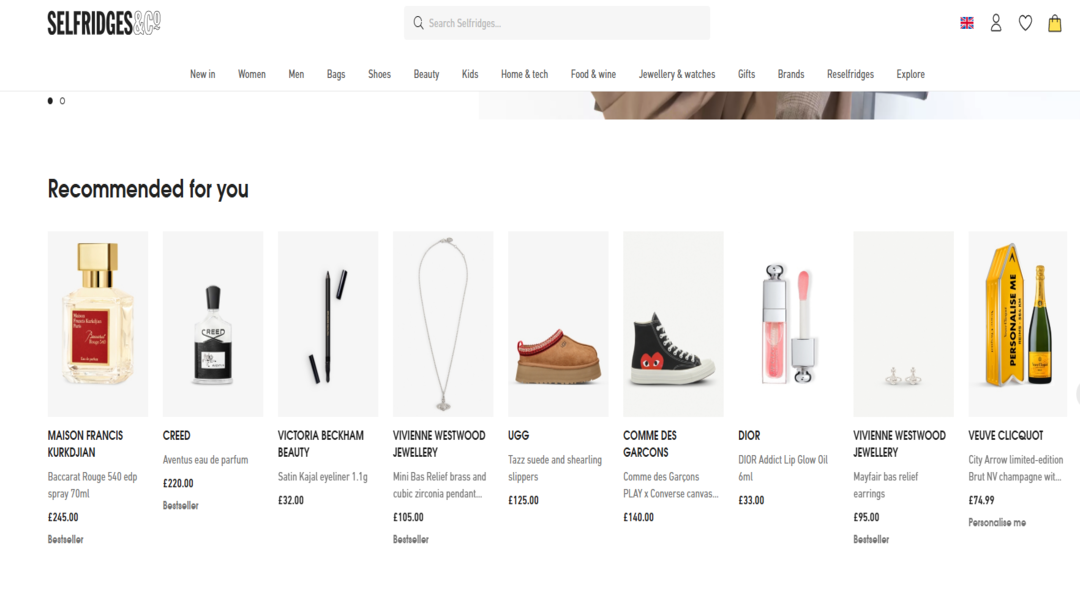Screen dimensions: 1080x600
Task: Click the CREED brand name
Action: (176, 435)
